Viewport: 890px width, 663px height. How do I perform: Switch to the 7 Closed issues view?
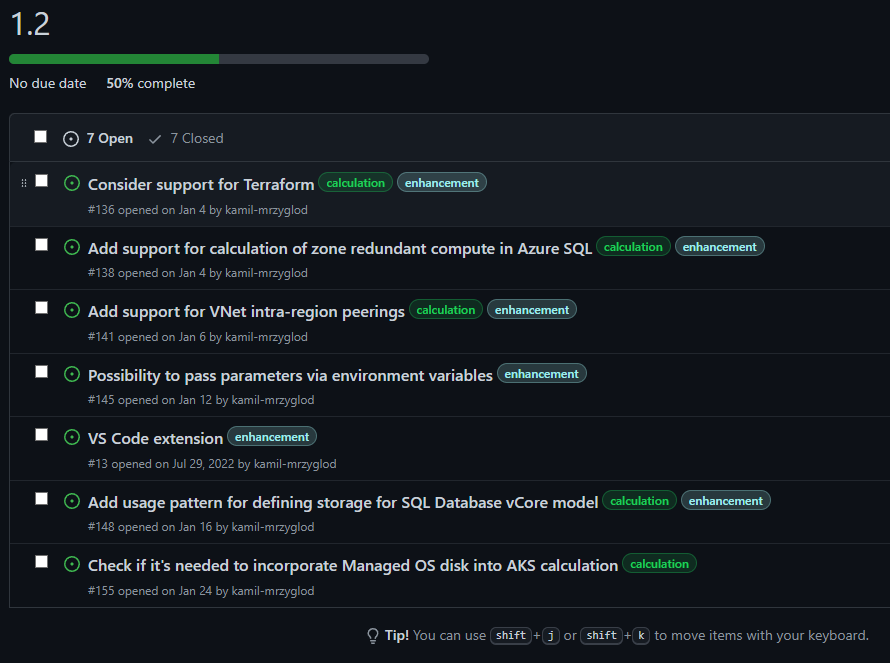pos(194,138)
